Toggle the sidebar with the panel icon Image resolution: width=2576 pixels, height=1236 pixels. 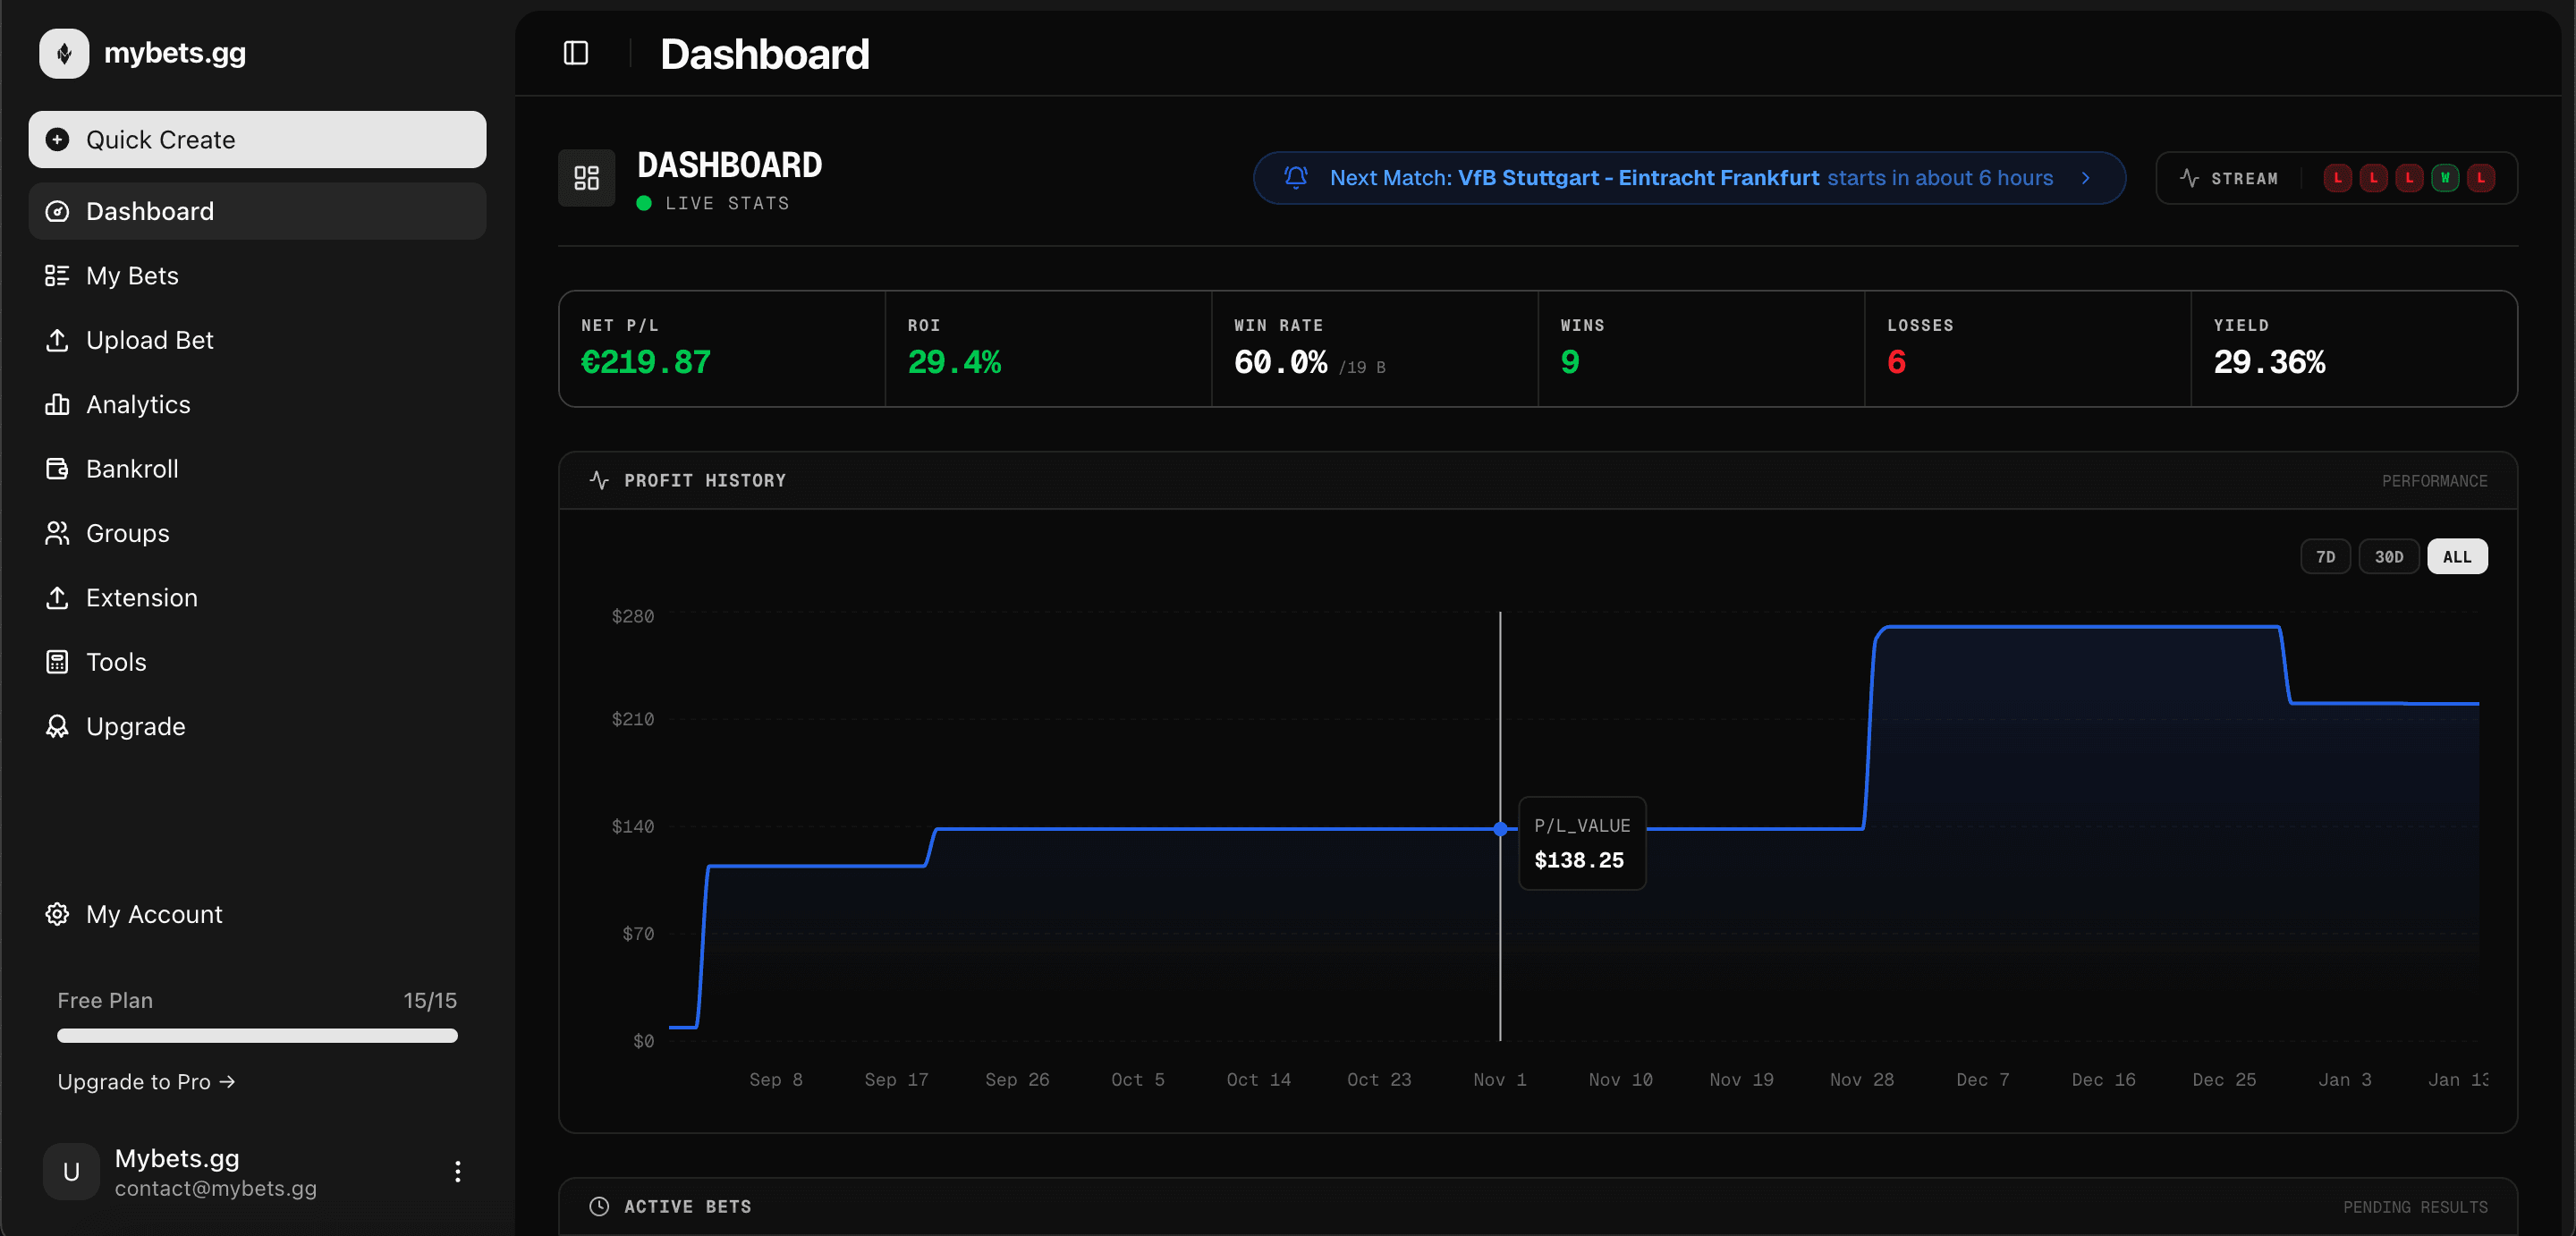coord(576,53)
